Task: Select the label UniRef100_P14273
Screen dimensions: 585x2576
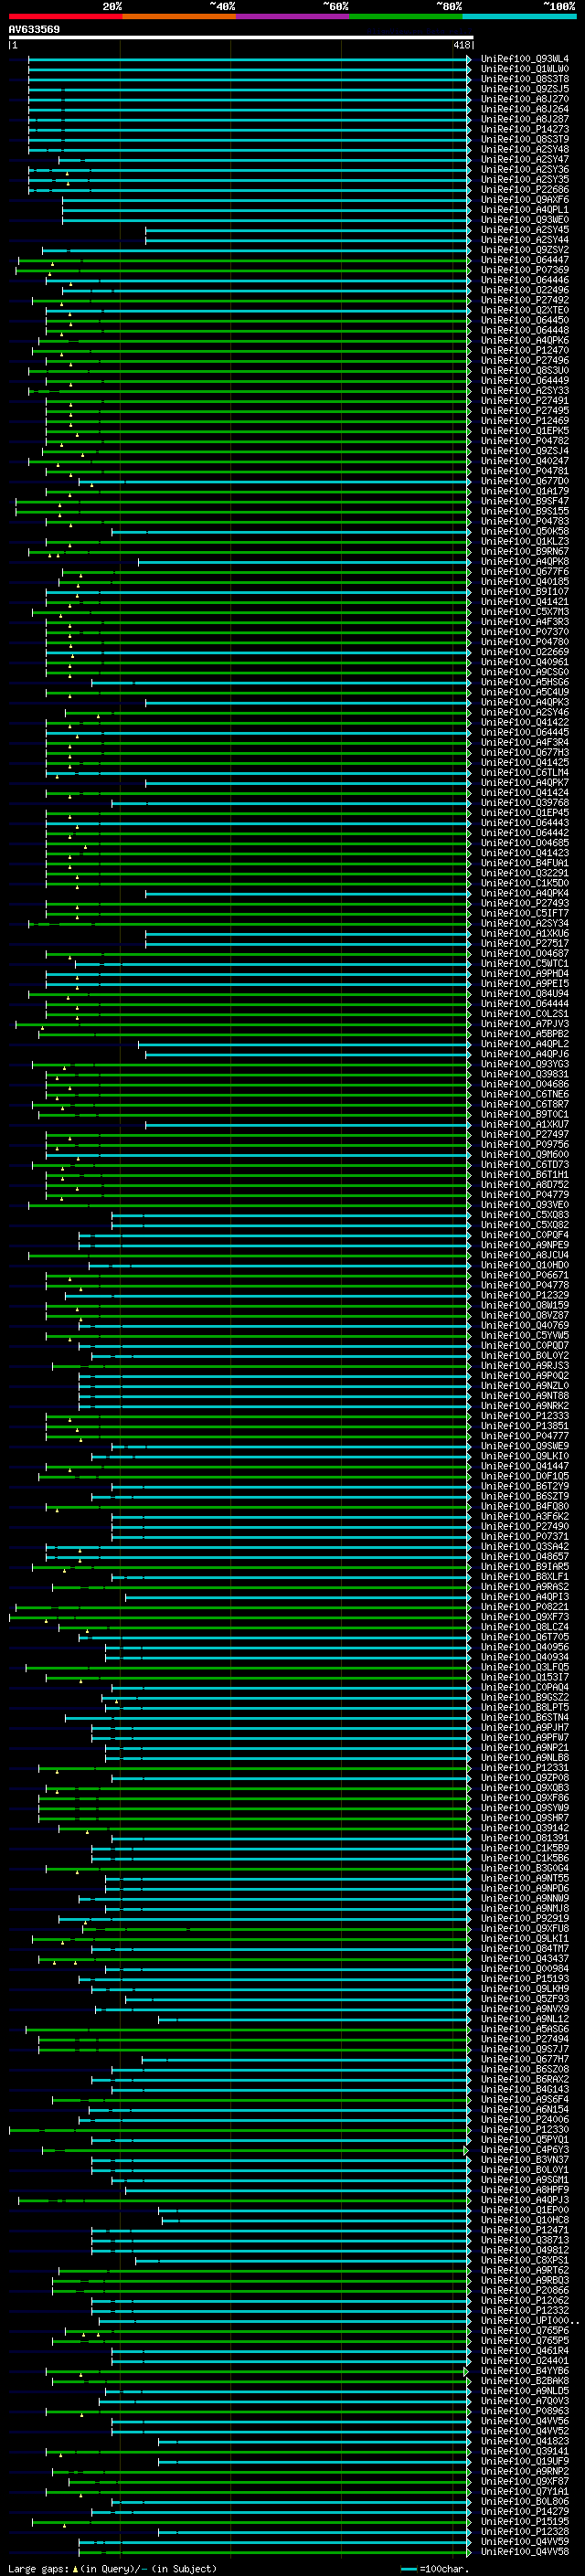Action: [525, 129]
